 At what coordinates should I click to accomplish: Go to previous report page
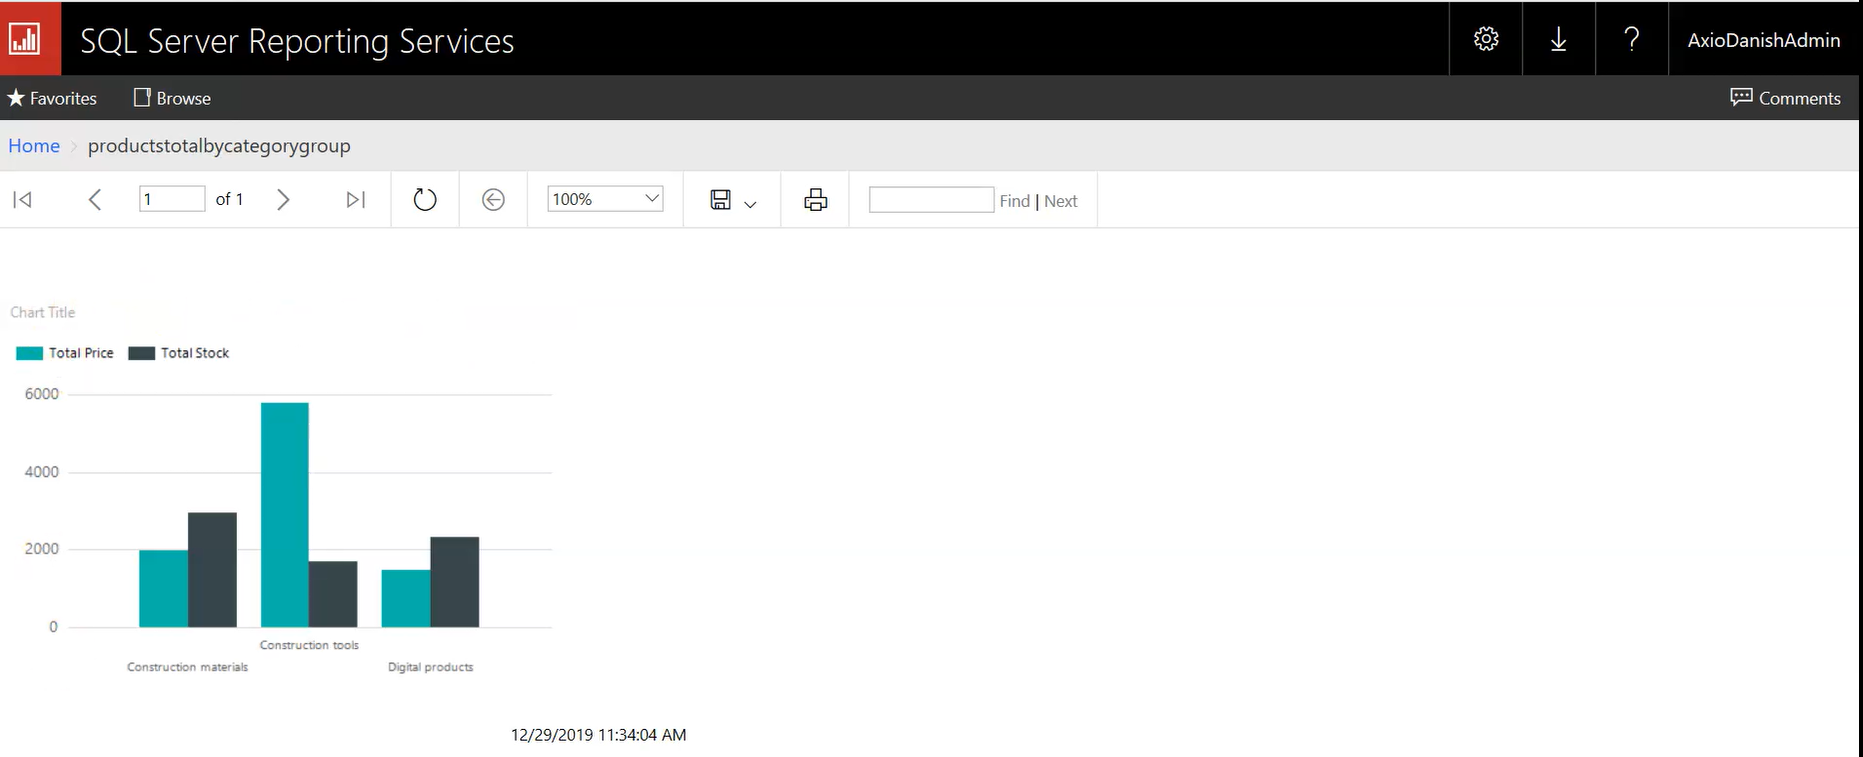pos(95,200)
